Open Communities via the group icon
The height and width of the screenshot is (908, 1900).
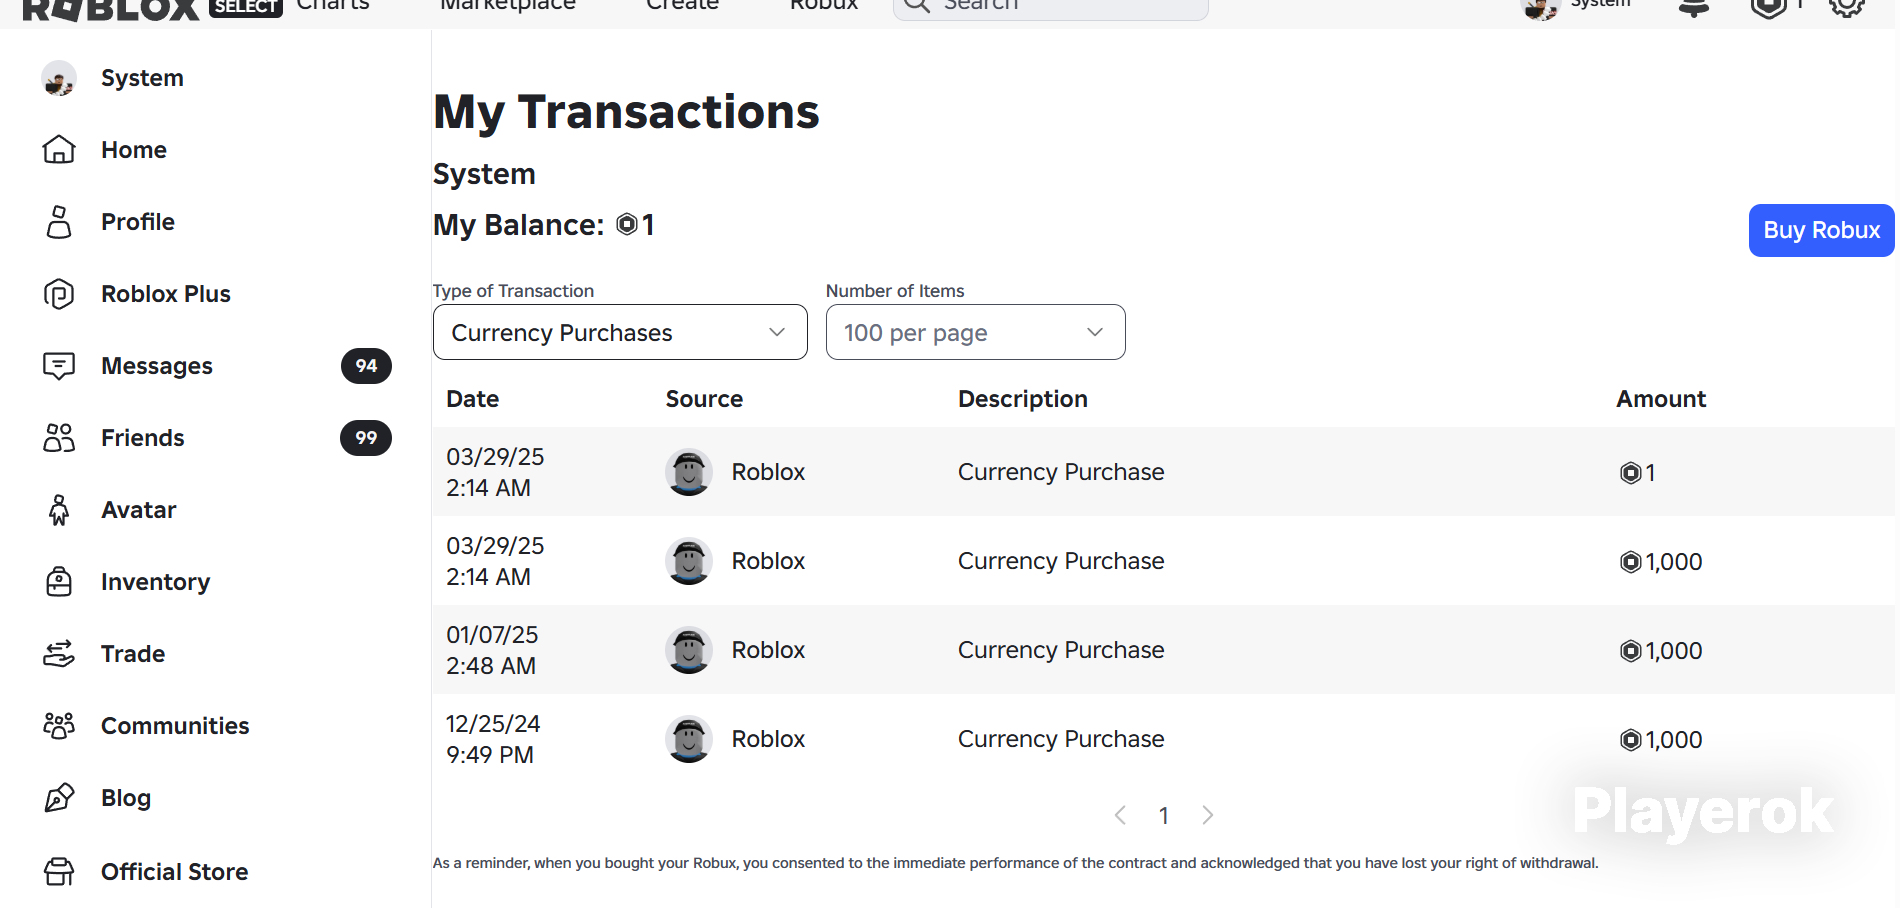[x=59, y=726]
